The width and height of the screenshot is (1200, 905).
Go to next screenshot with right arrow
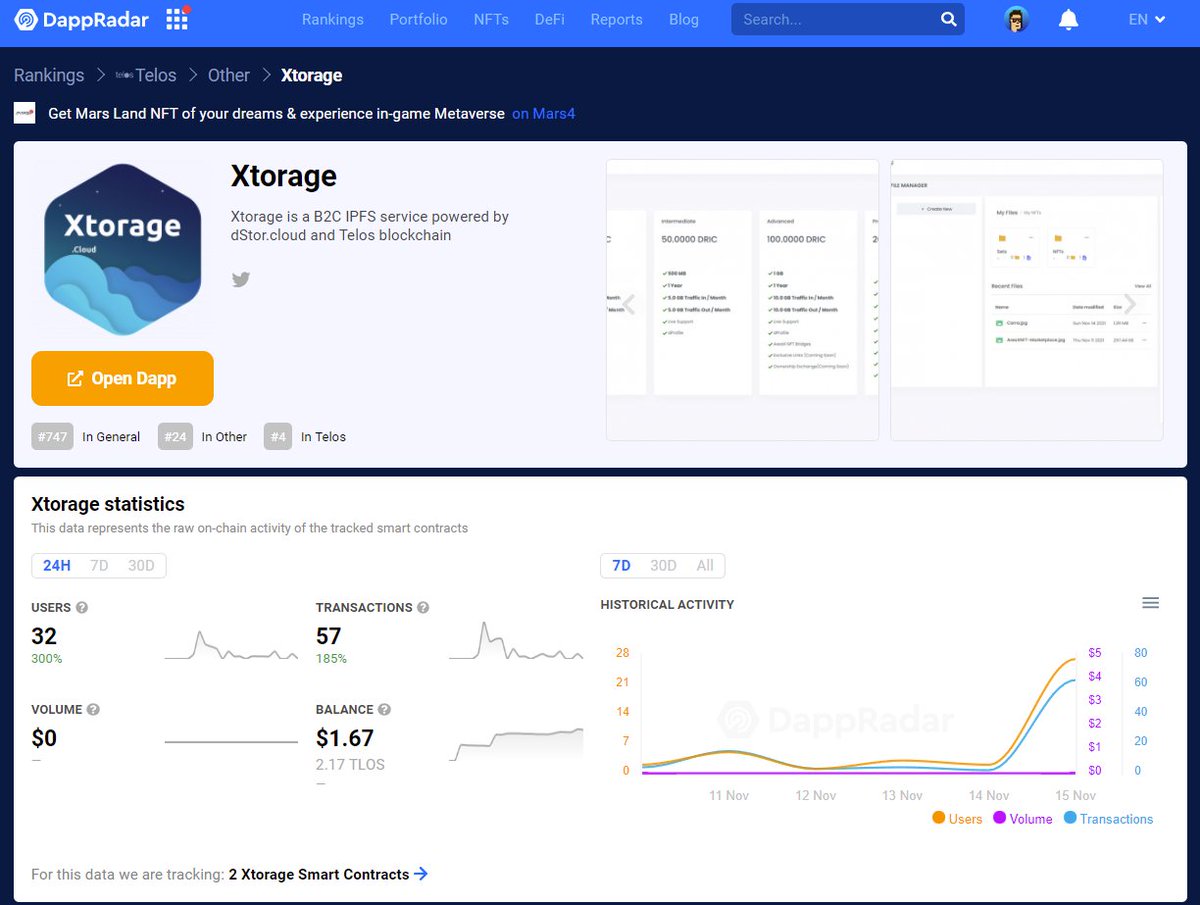pos(1131,305)
